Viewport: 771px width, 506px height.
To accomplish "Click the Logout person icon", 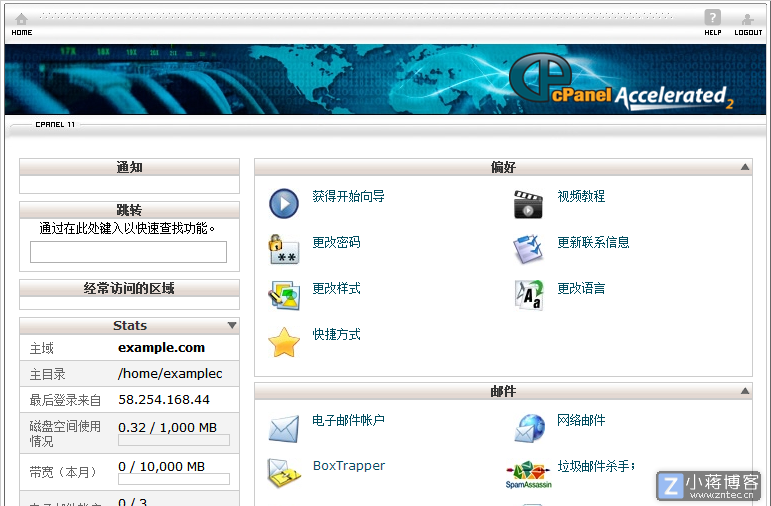I will tap(747, 19).
